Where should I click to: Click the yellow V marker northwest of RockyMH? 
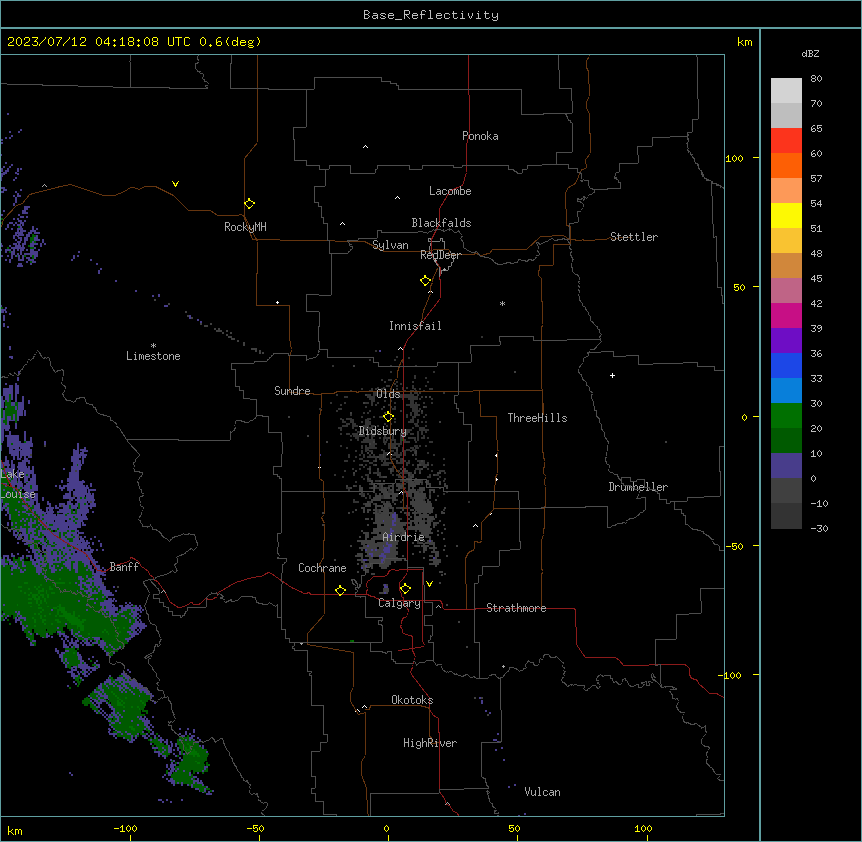(x=175, y=184)
